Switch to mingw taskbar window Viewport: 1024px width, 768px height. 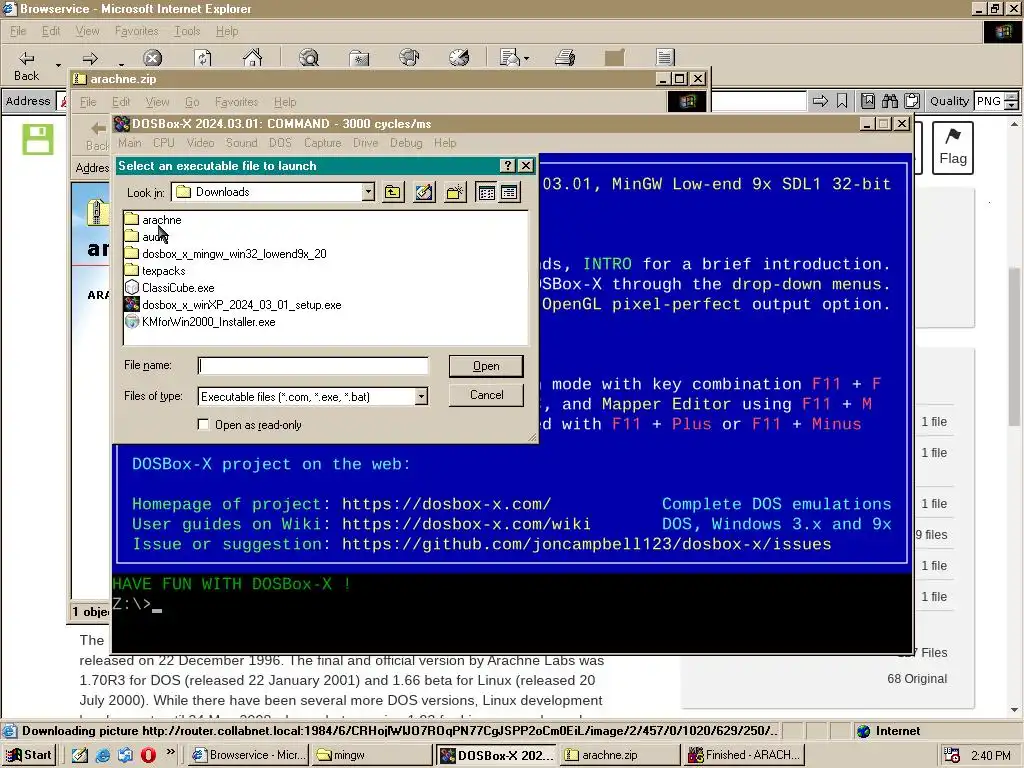372,755
